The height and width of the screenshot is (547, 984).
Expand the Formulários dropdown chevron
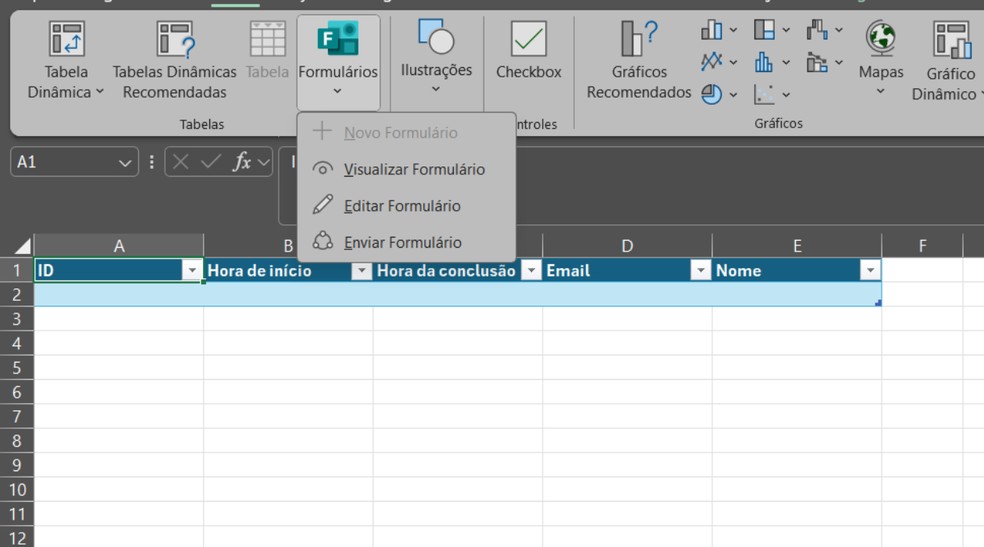click(338, 91)
